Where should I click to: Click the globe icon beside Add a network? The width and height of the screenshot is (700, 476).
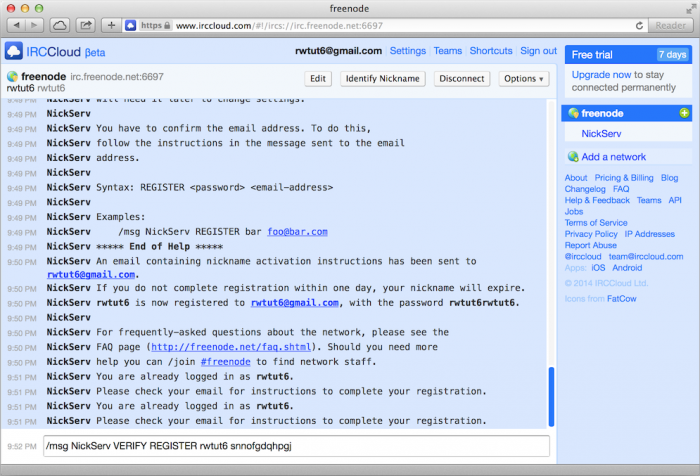573,157
